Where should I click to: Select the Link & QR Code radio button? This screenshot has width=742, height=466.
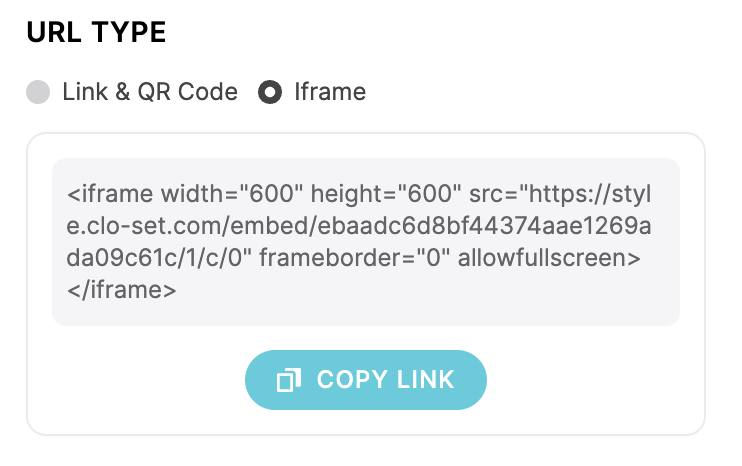[38, 92]
